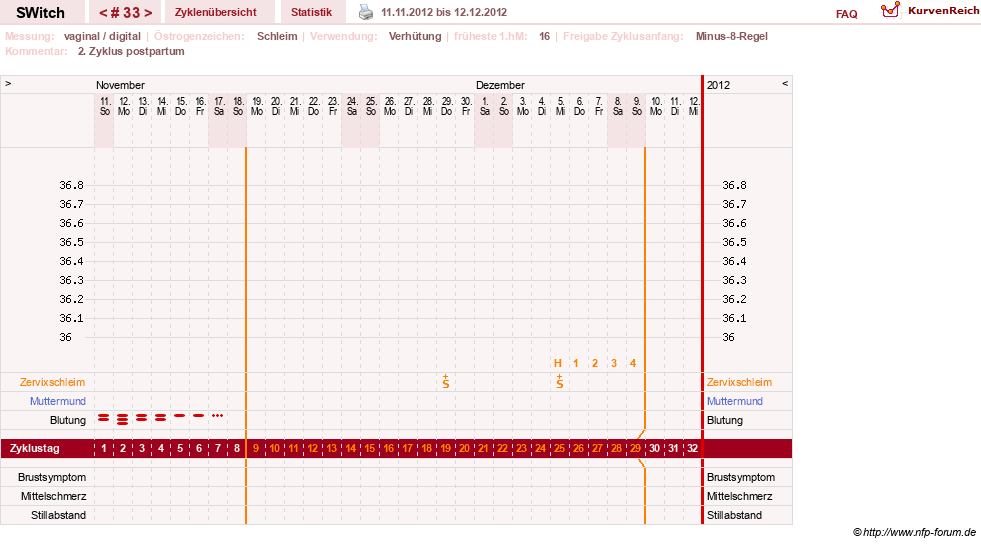
Task: Select cycle day 1 in Zyklustag row
Action: tap(104, 448)
